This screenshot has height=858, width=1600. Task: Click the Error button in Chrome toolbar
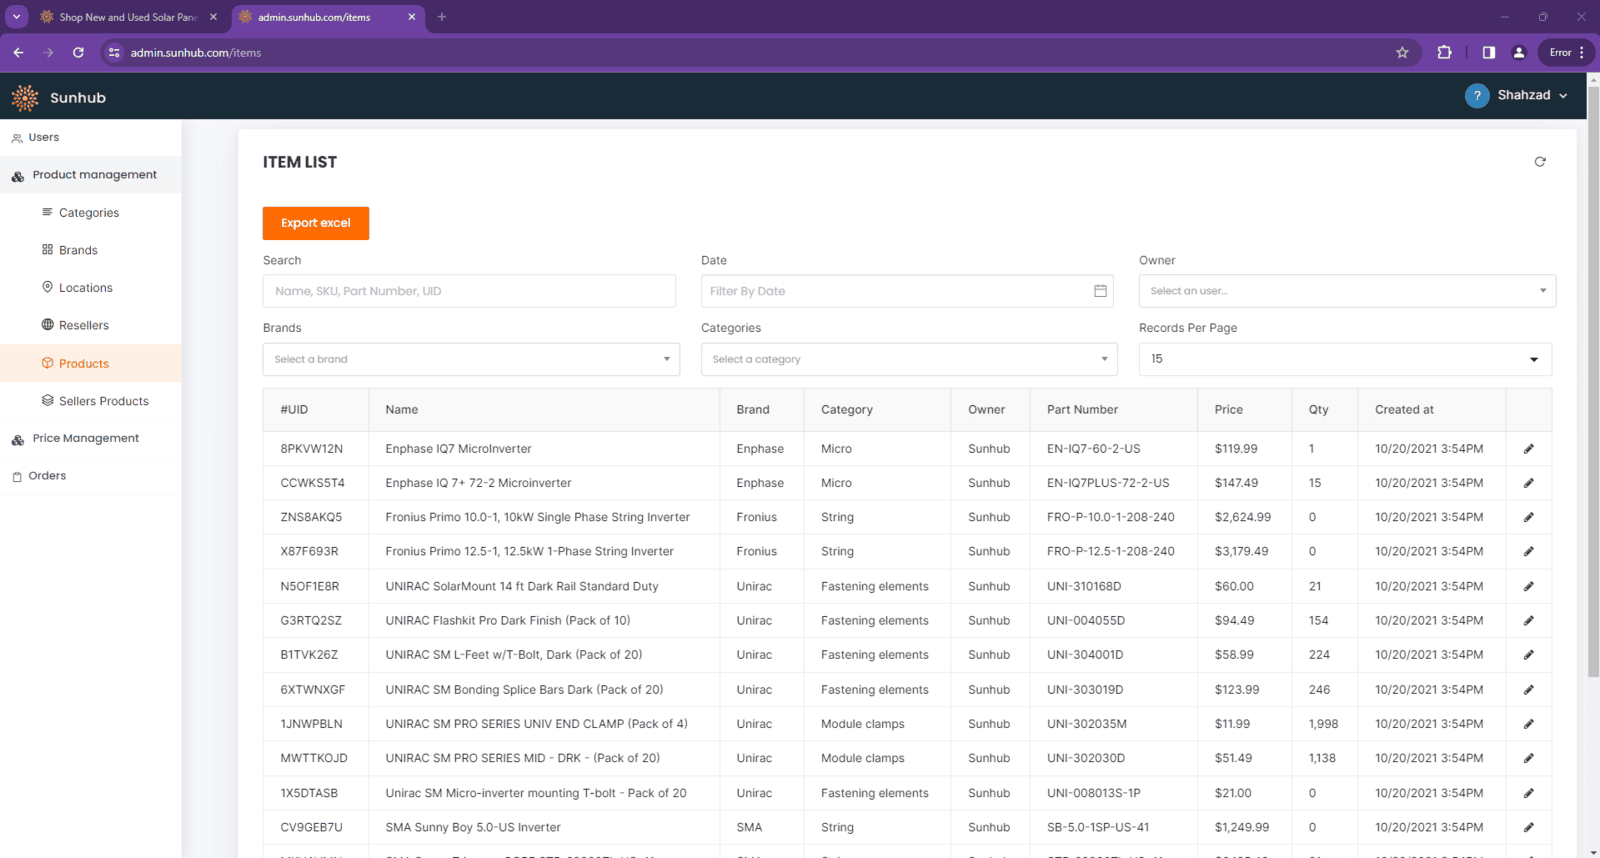[x=1567, y=53]
